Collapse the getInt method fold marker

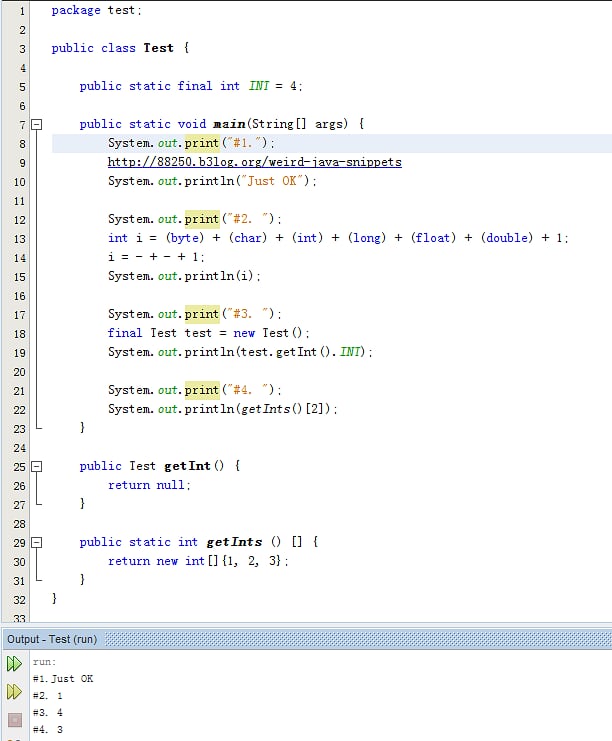37,467
